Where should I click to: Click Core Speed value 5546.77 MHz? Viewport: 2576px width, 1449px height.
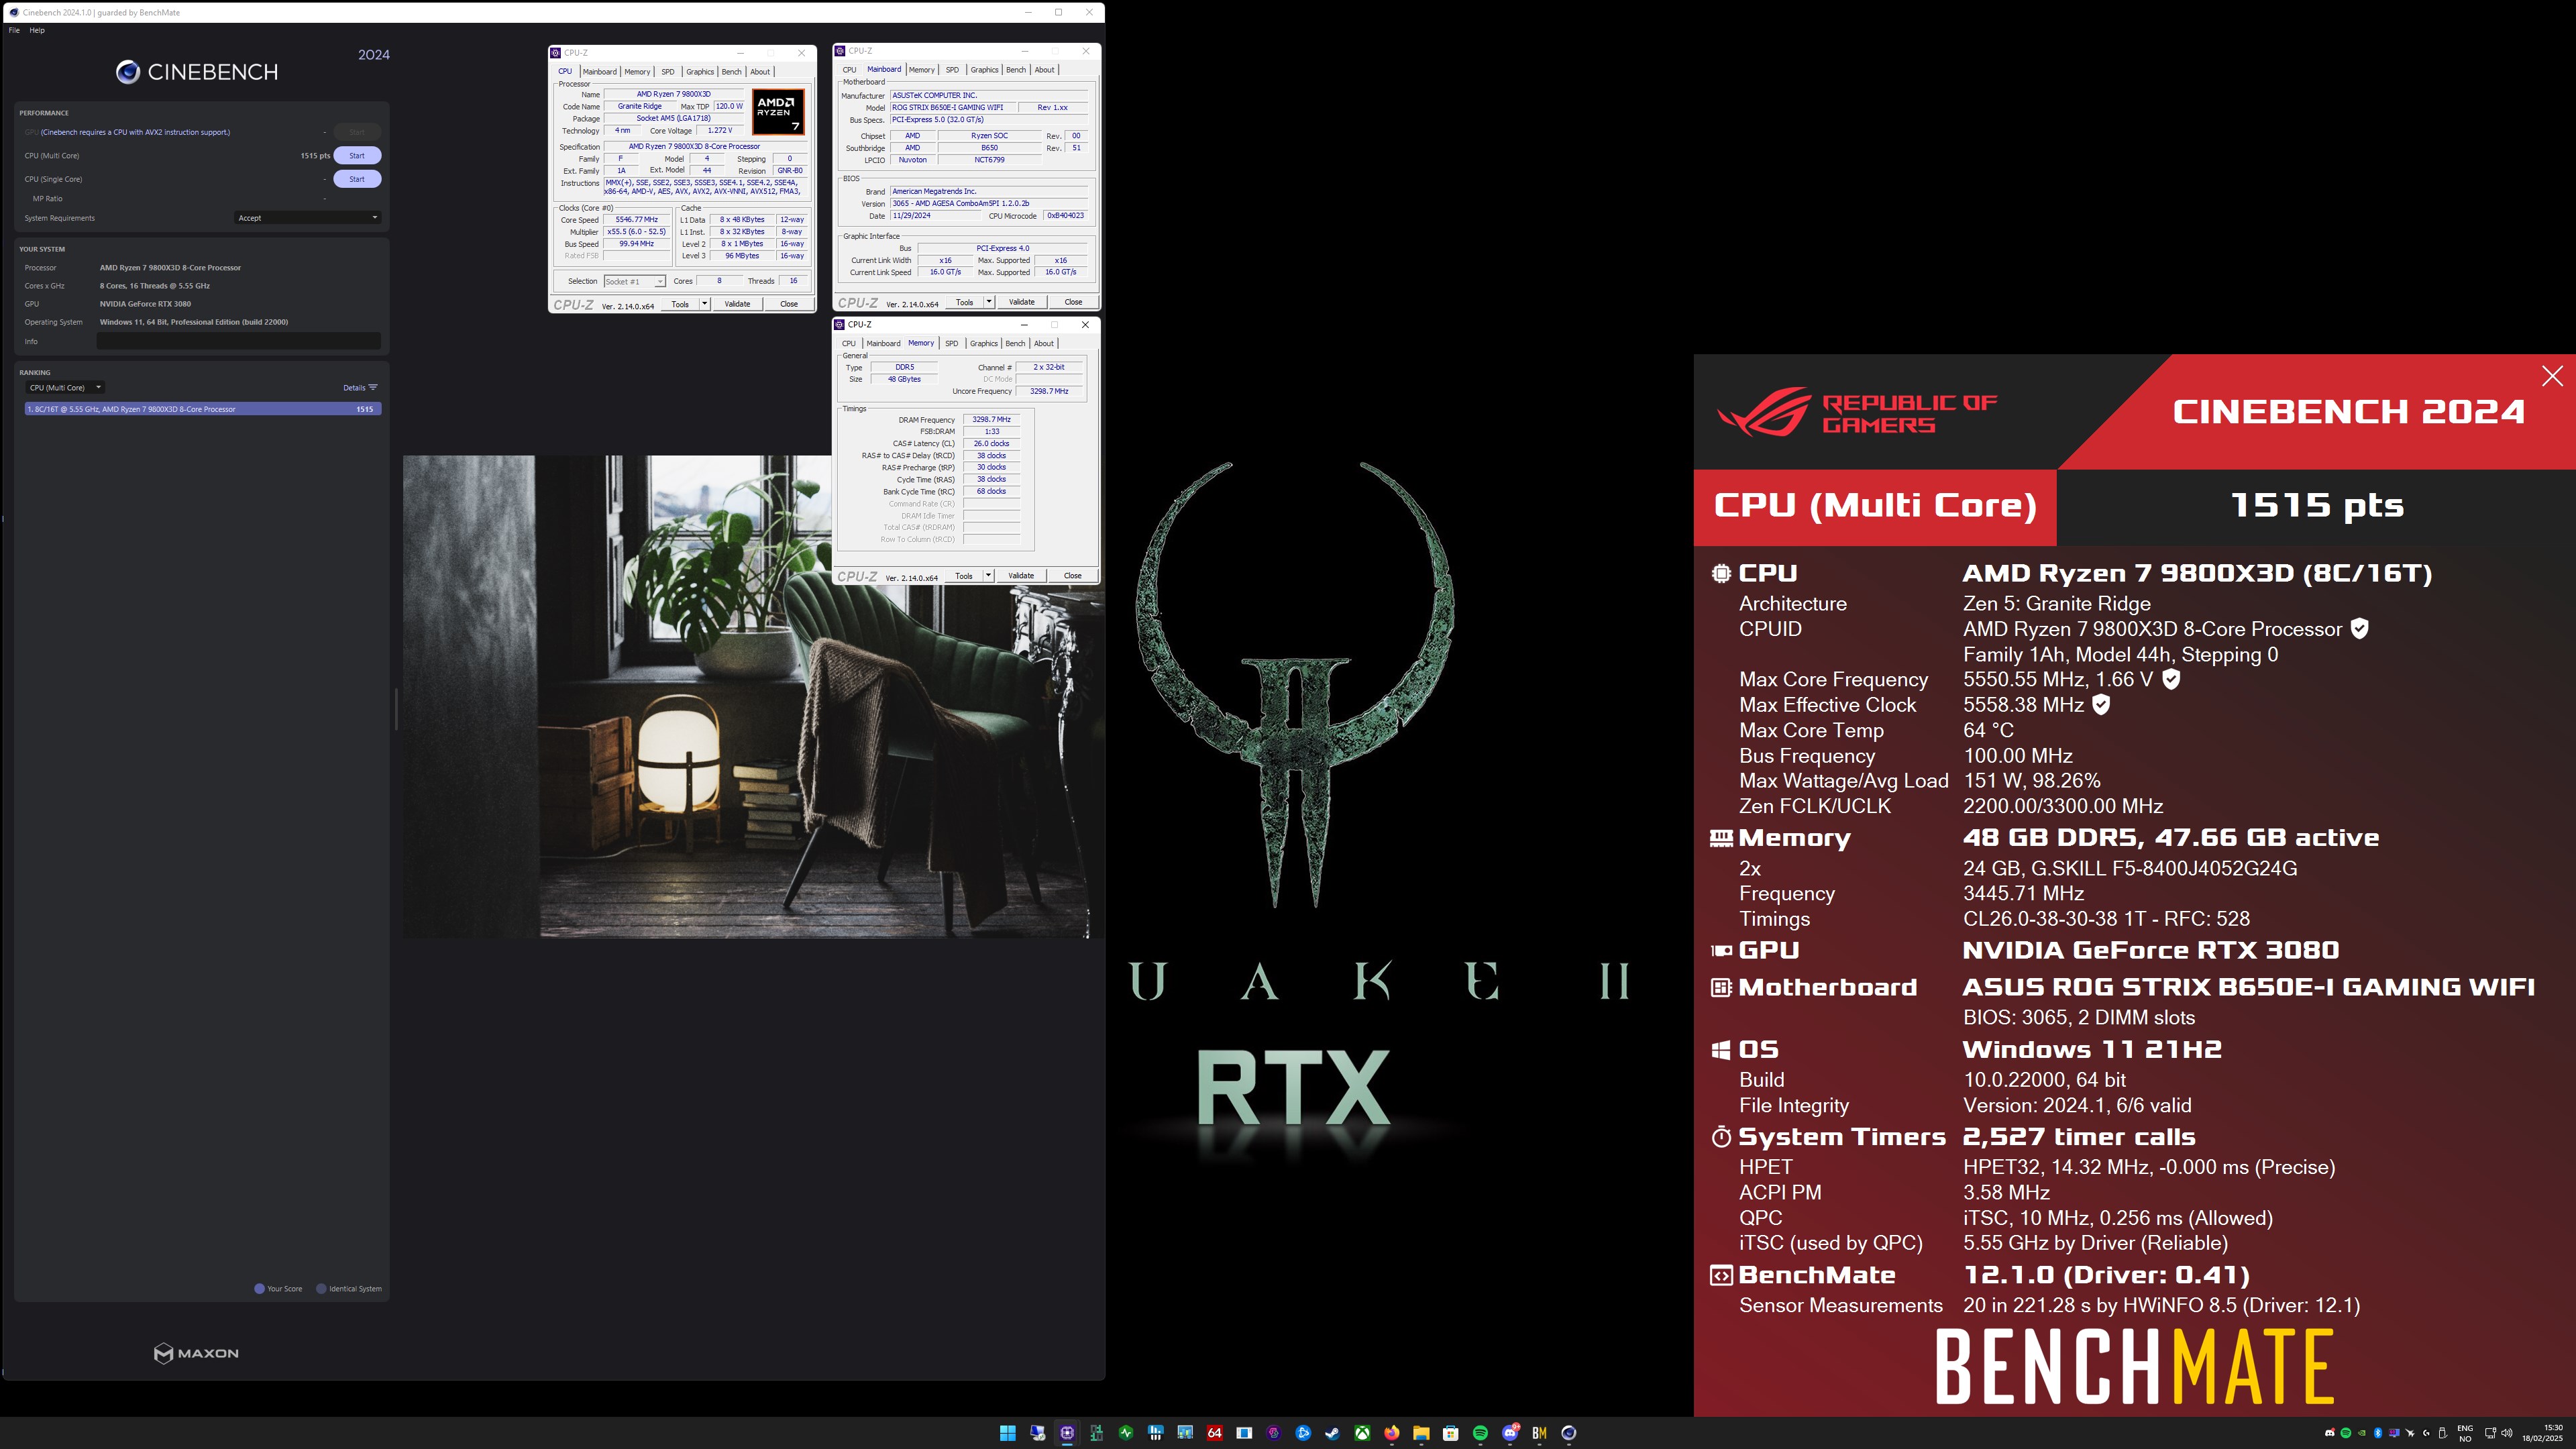pyautogui.click(x=637, y=220)
